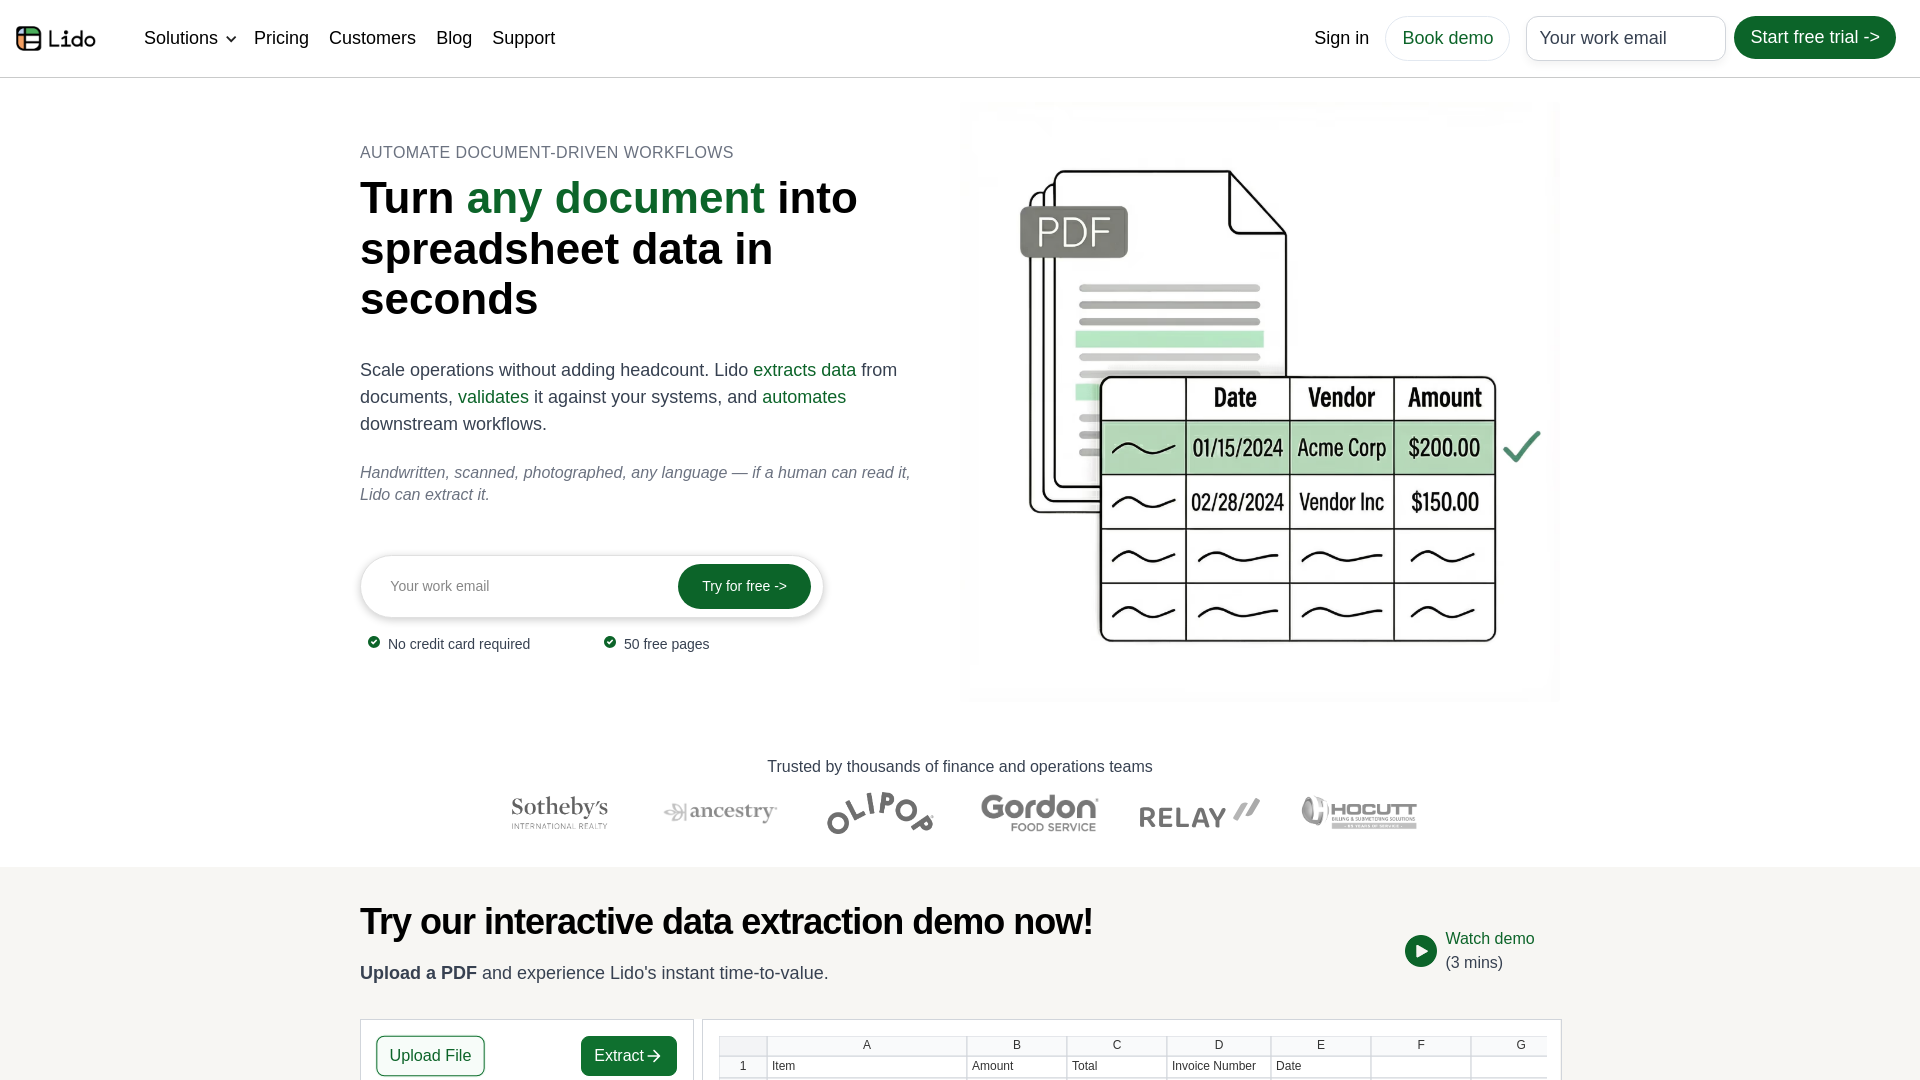Viewport: 1920px width, 1080px height.
Task: Select column D header in spreadsheet
Action: coord(1219,1045)
